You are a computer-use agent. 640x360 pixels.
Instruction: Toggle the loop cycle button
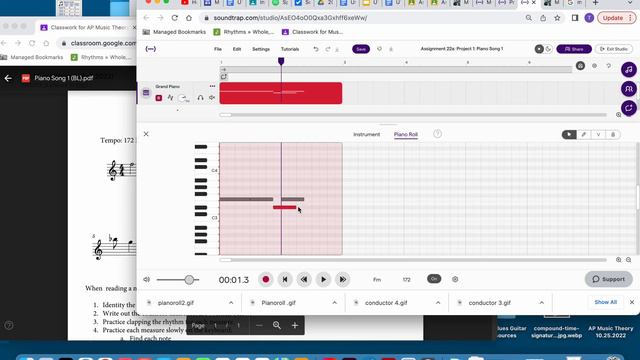(224, 76)
